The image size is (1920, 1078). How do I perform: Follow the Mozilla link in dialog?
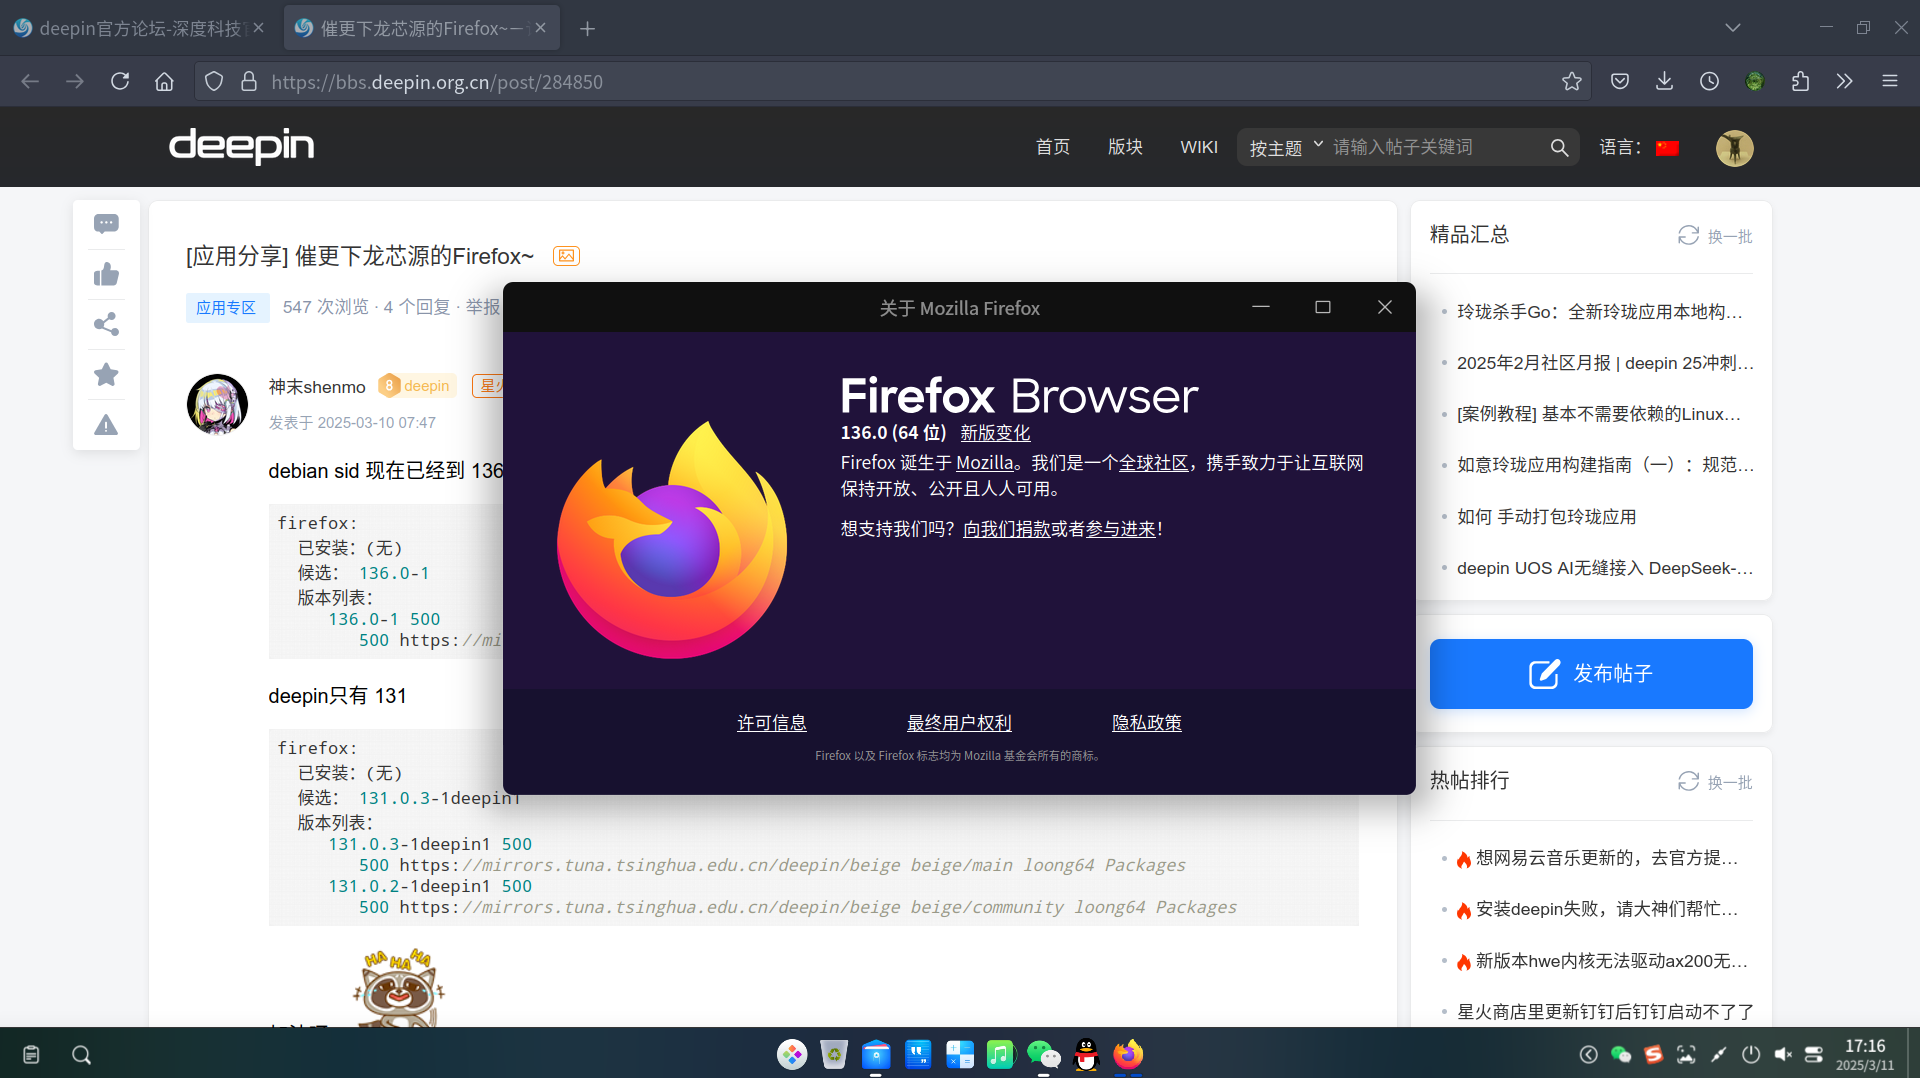(x=984, y=463)
